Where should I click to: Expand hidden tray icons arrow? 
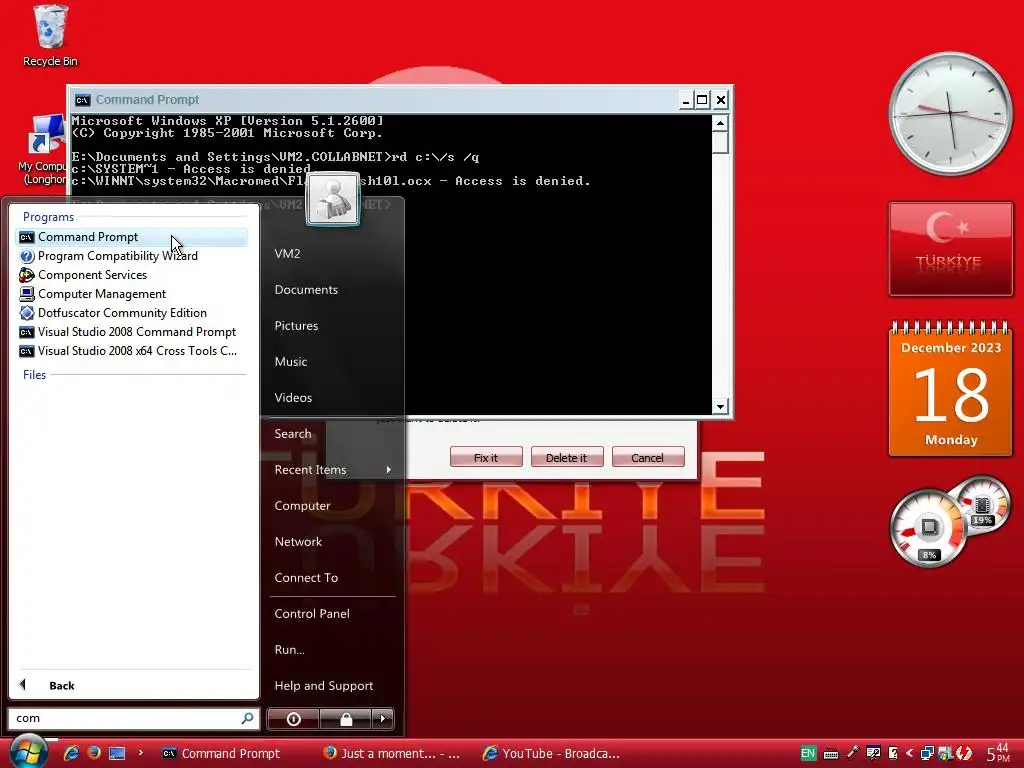pyautogui.click(x=909, y=753)
